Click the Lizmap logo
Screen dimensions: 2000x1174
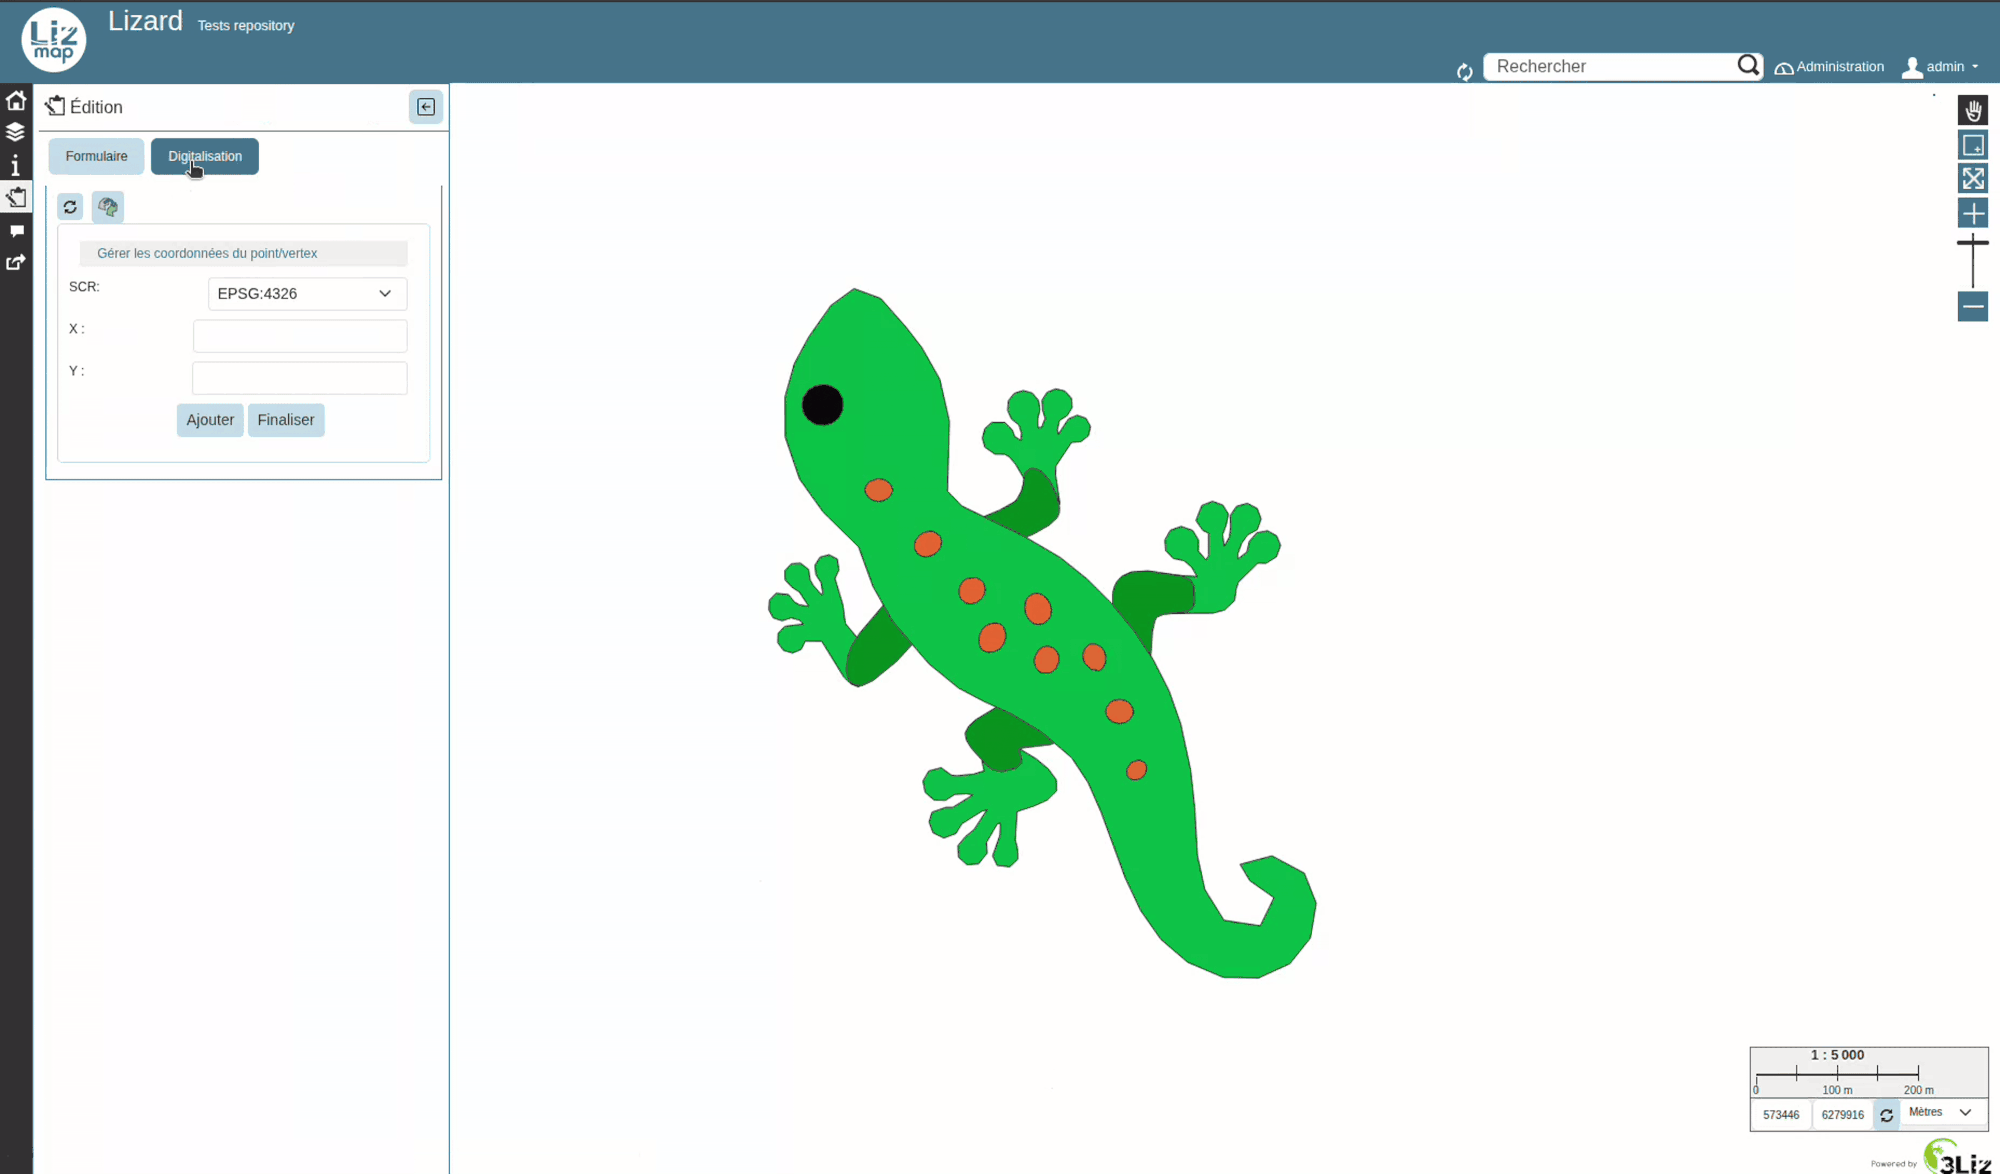[x=54, y=40]
